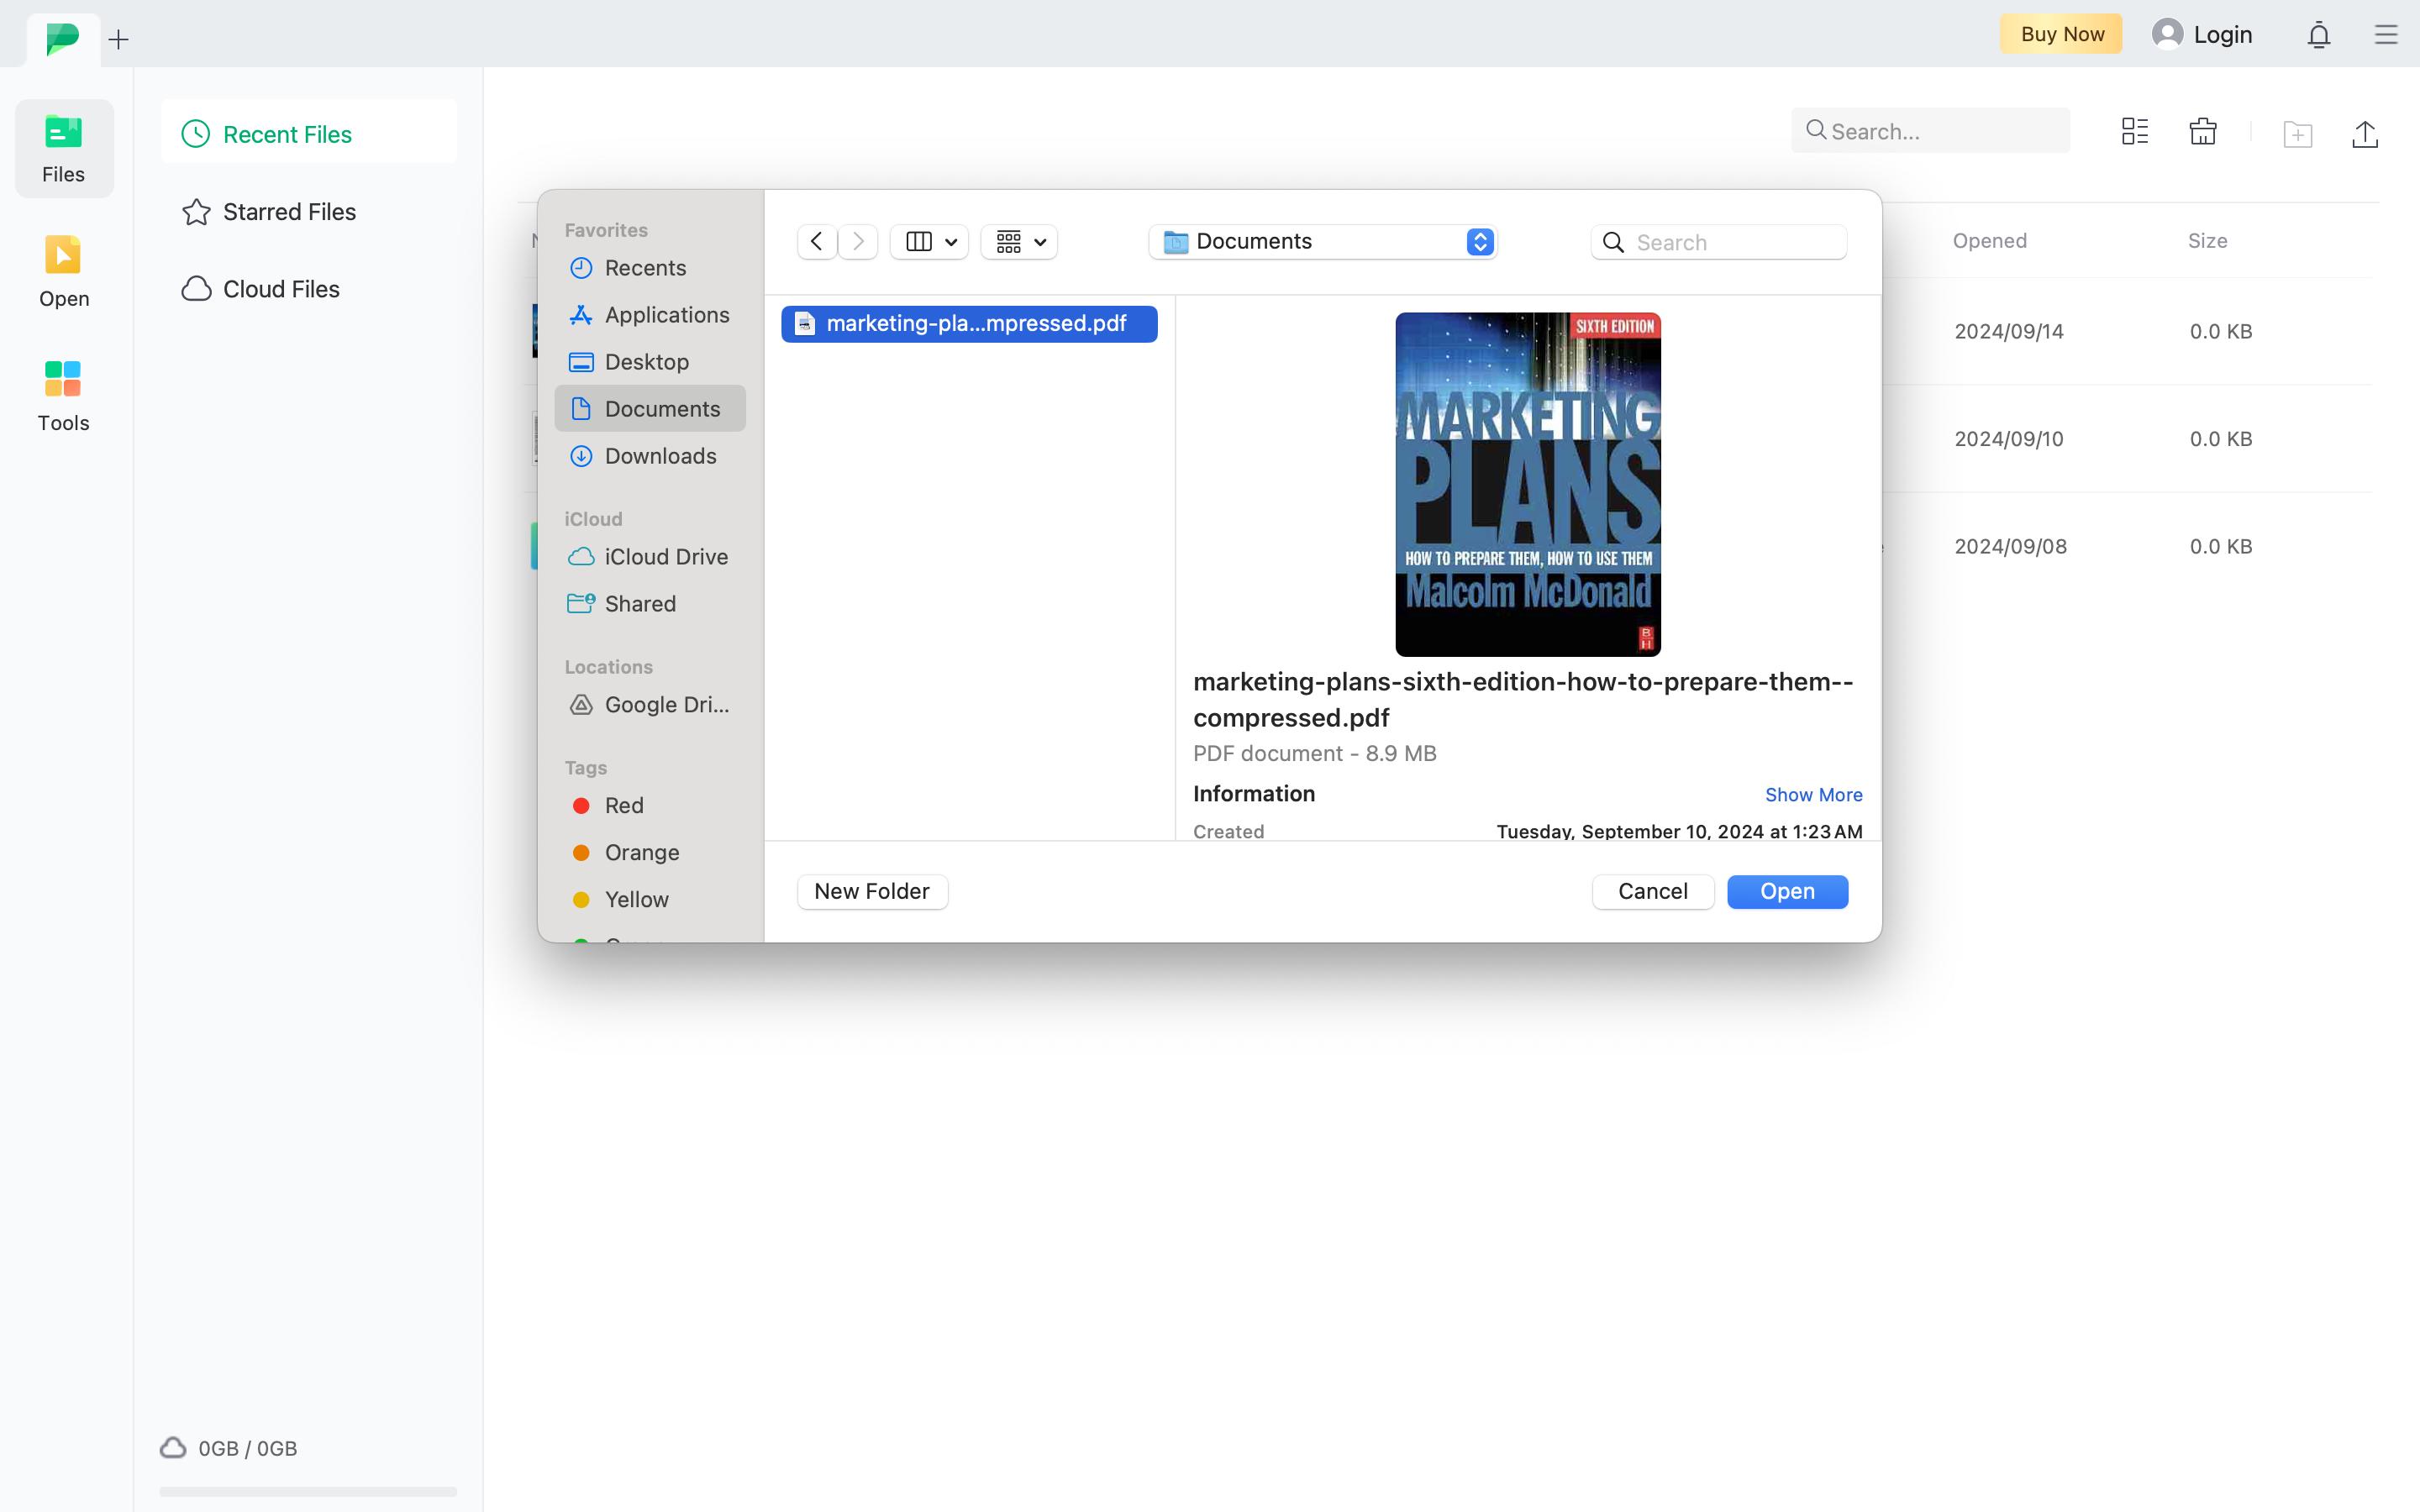Click the 2024/09/14 opened date
The width and height of the screenshot is (2420, 1512).
[2008, 332]
